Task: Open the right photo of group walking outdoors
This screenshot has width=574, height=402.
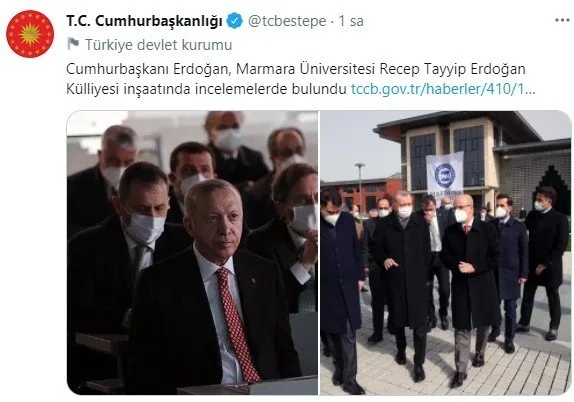Action: coord(446,253)
